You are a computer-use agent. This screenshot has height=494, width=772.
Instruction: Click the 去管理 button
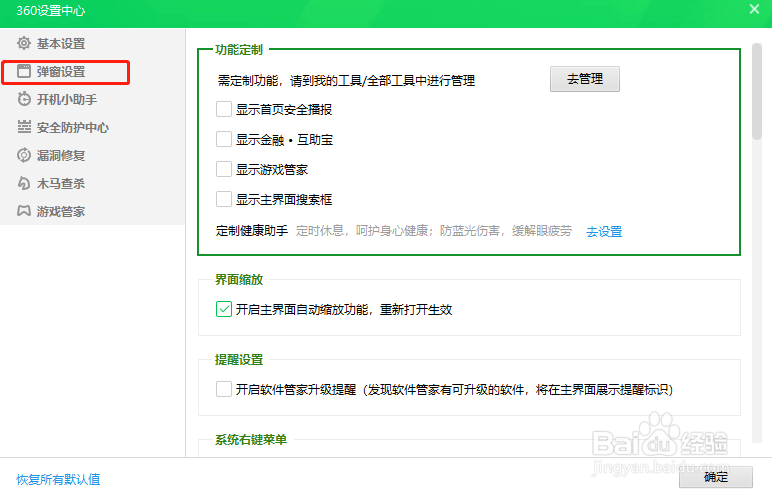click(584, 79)
